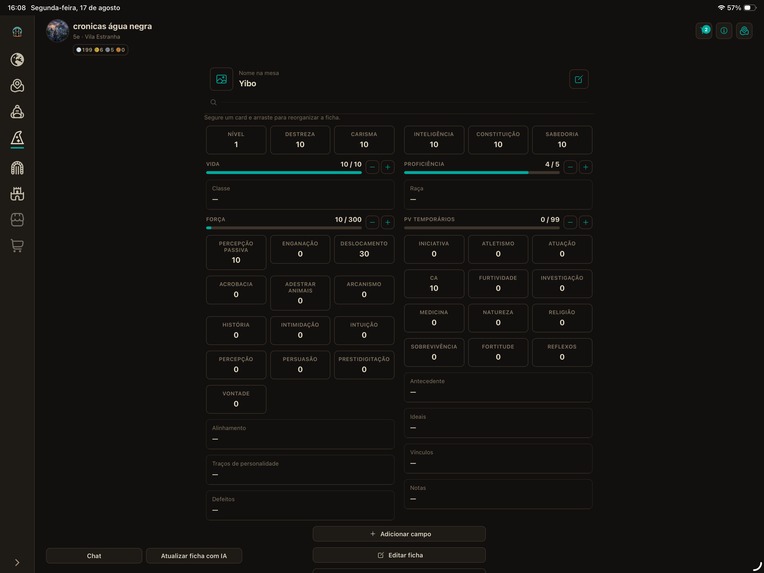
Task: Increase Vida with plus button
Action: (388, 167)
